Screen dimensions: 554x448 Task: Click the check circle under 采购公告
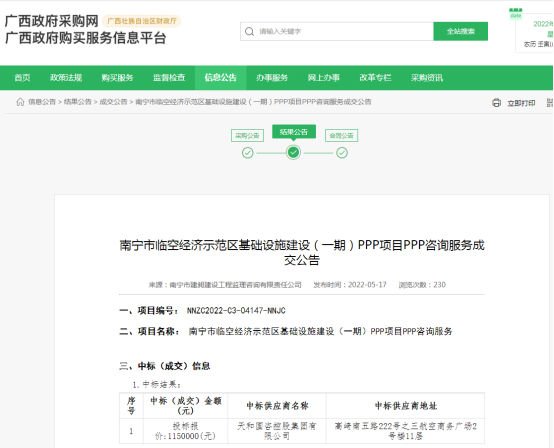tap(248, 153)
